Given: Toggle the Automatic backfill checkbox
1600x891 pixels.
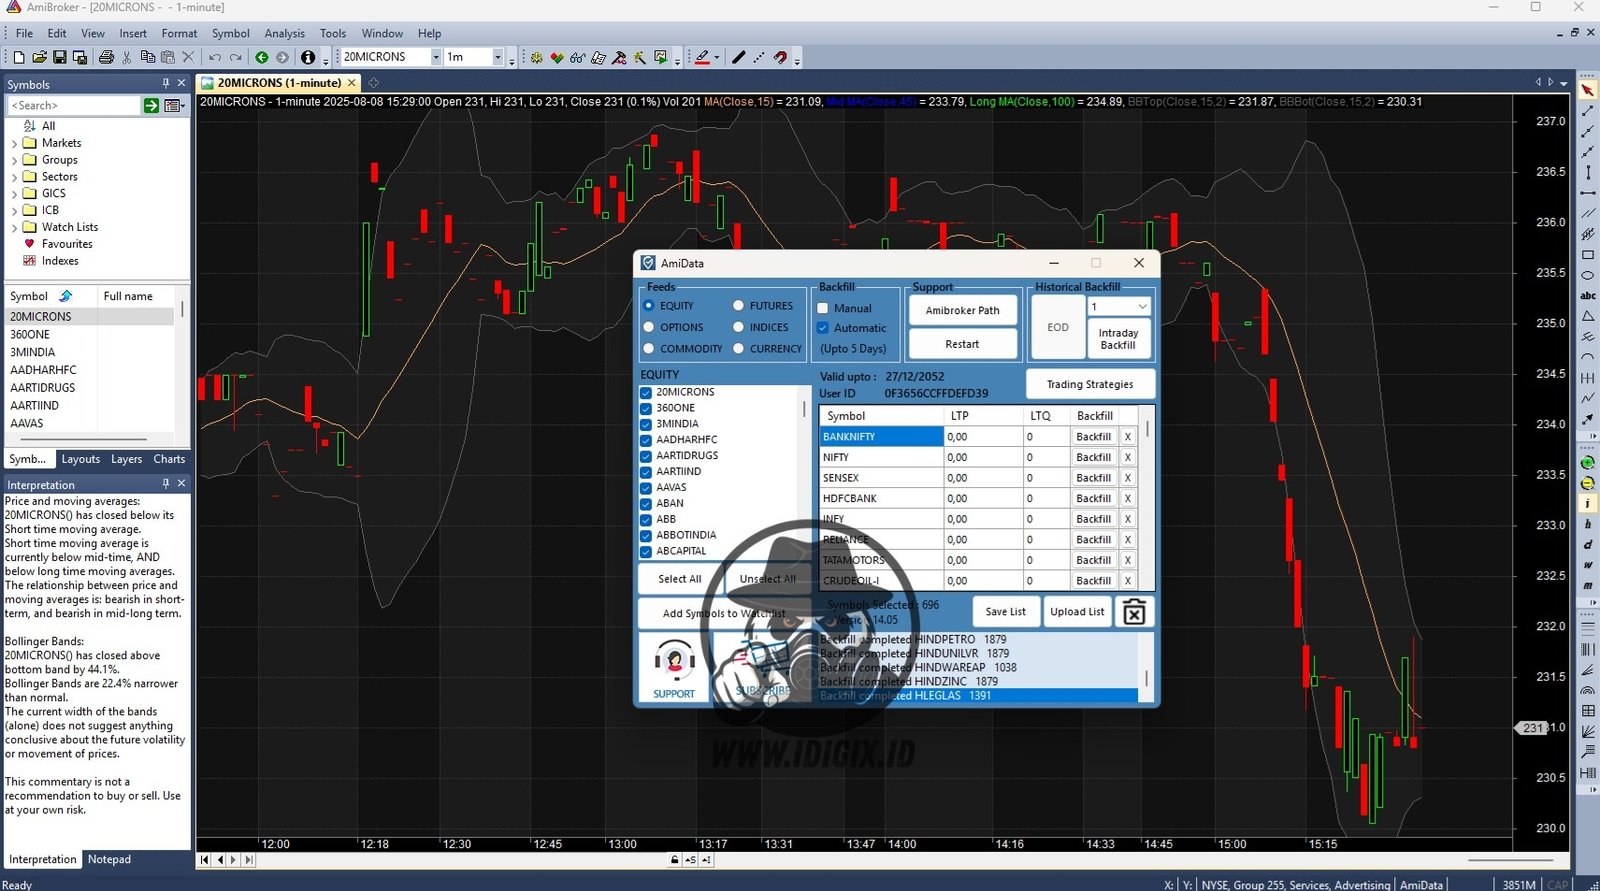Looking at the screenshot, I should (x=823, y=328).
